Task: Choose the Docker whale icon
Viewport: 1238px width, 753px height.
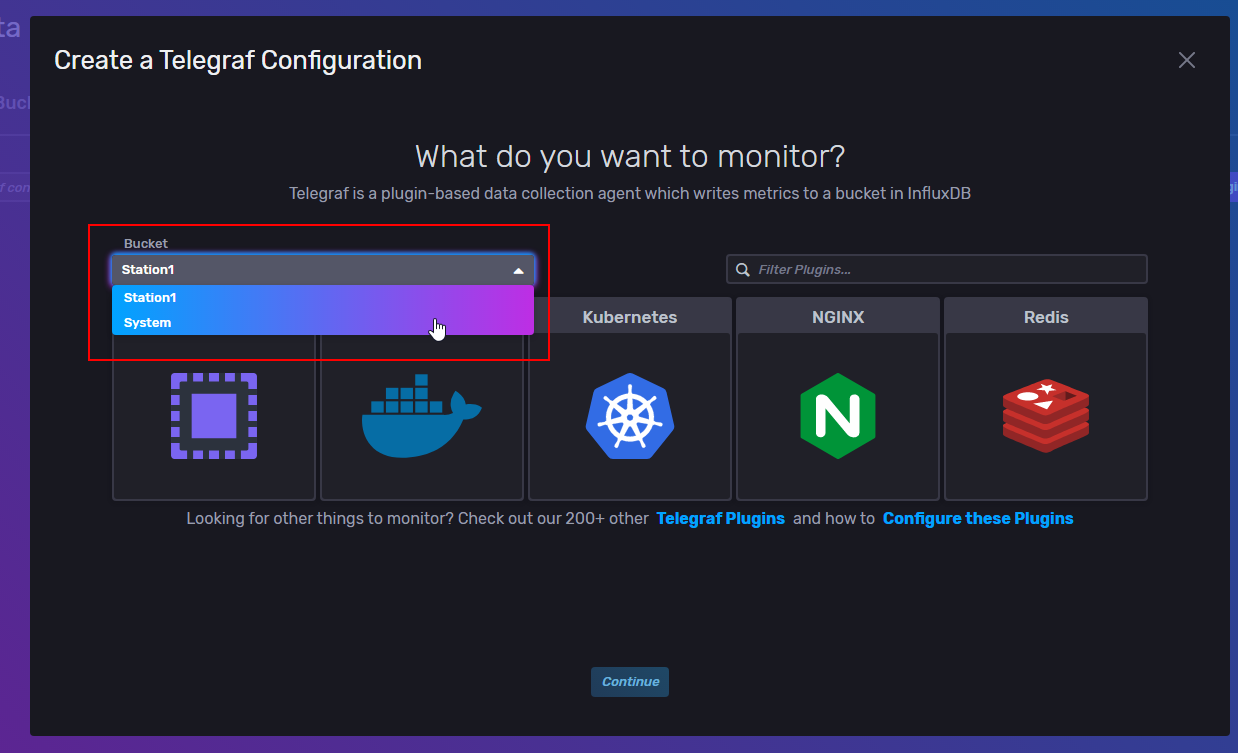Action: click(x=422, y=416)
